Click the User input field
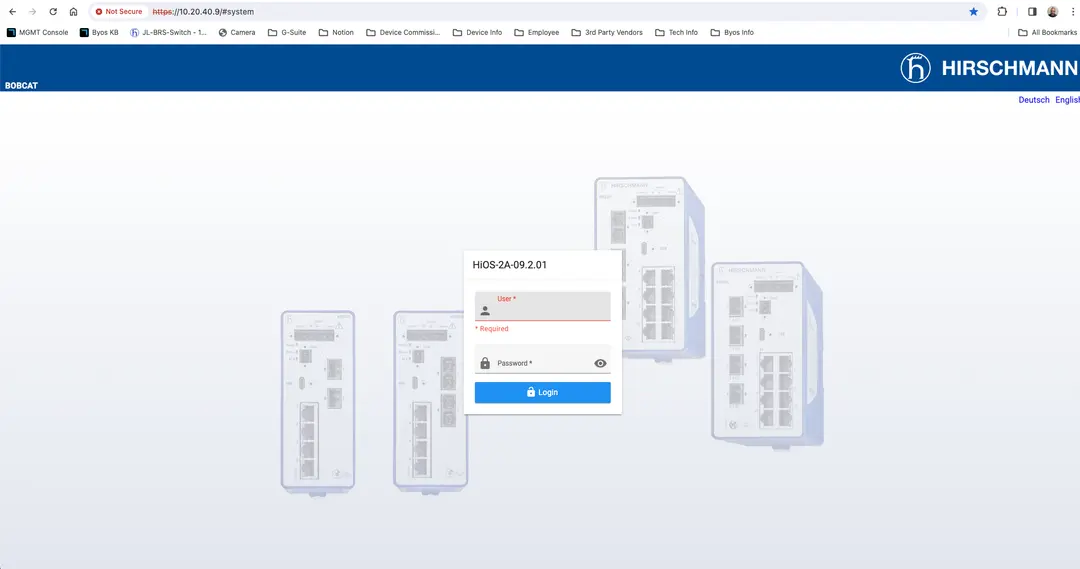The width and height of the screenshot is (1080, 569). (x=543, y=306)
